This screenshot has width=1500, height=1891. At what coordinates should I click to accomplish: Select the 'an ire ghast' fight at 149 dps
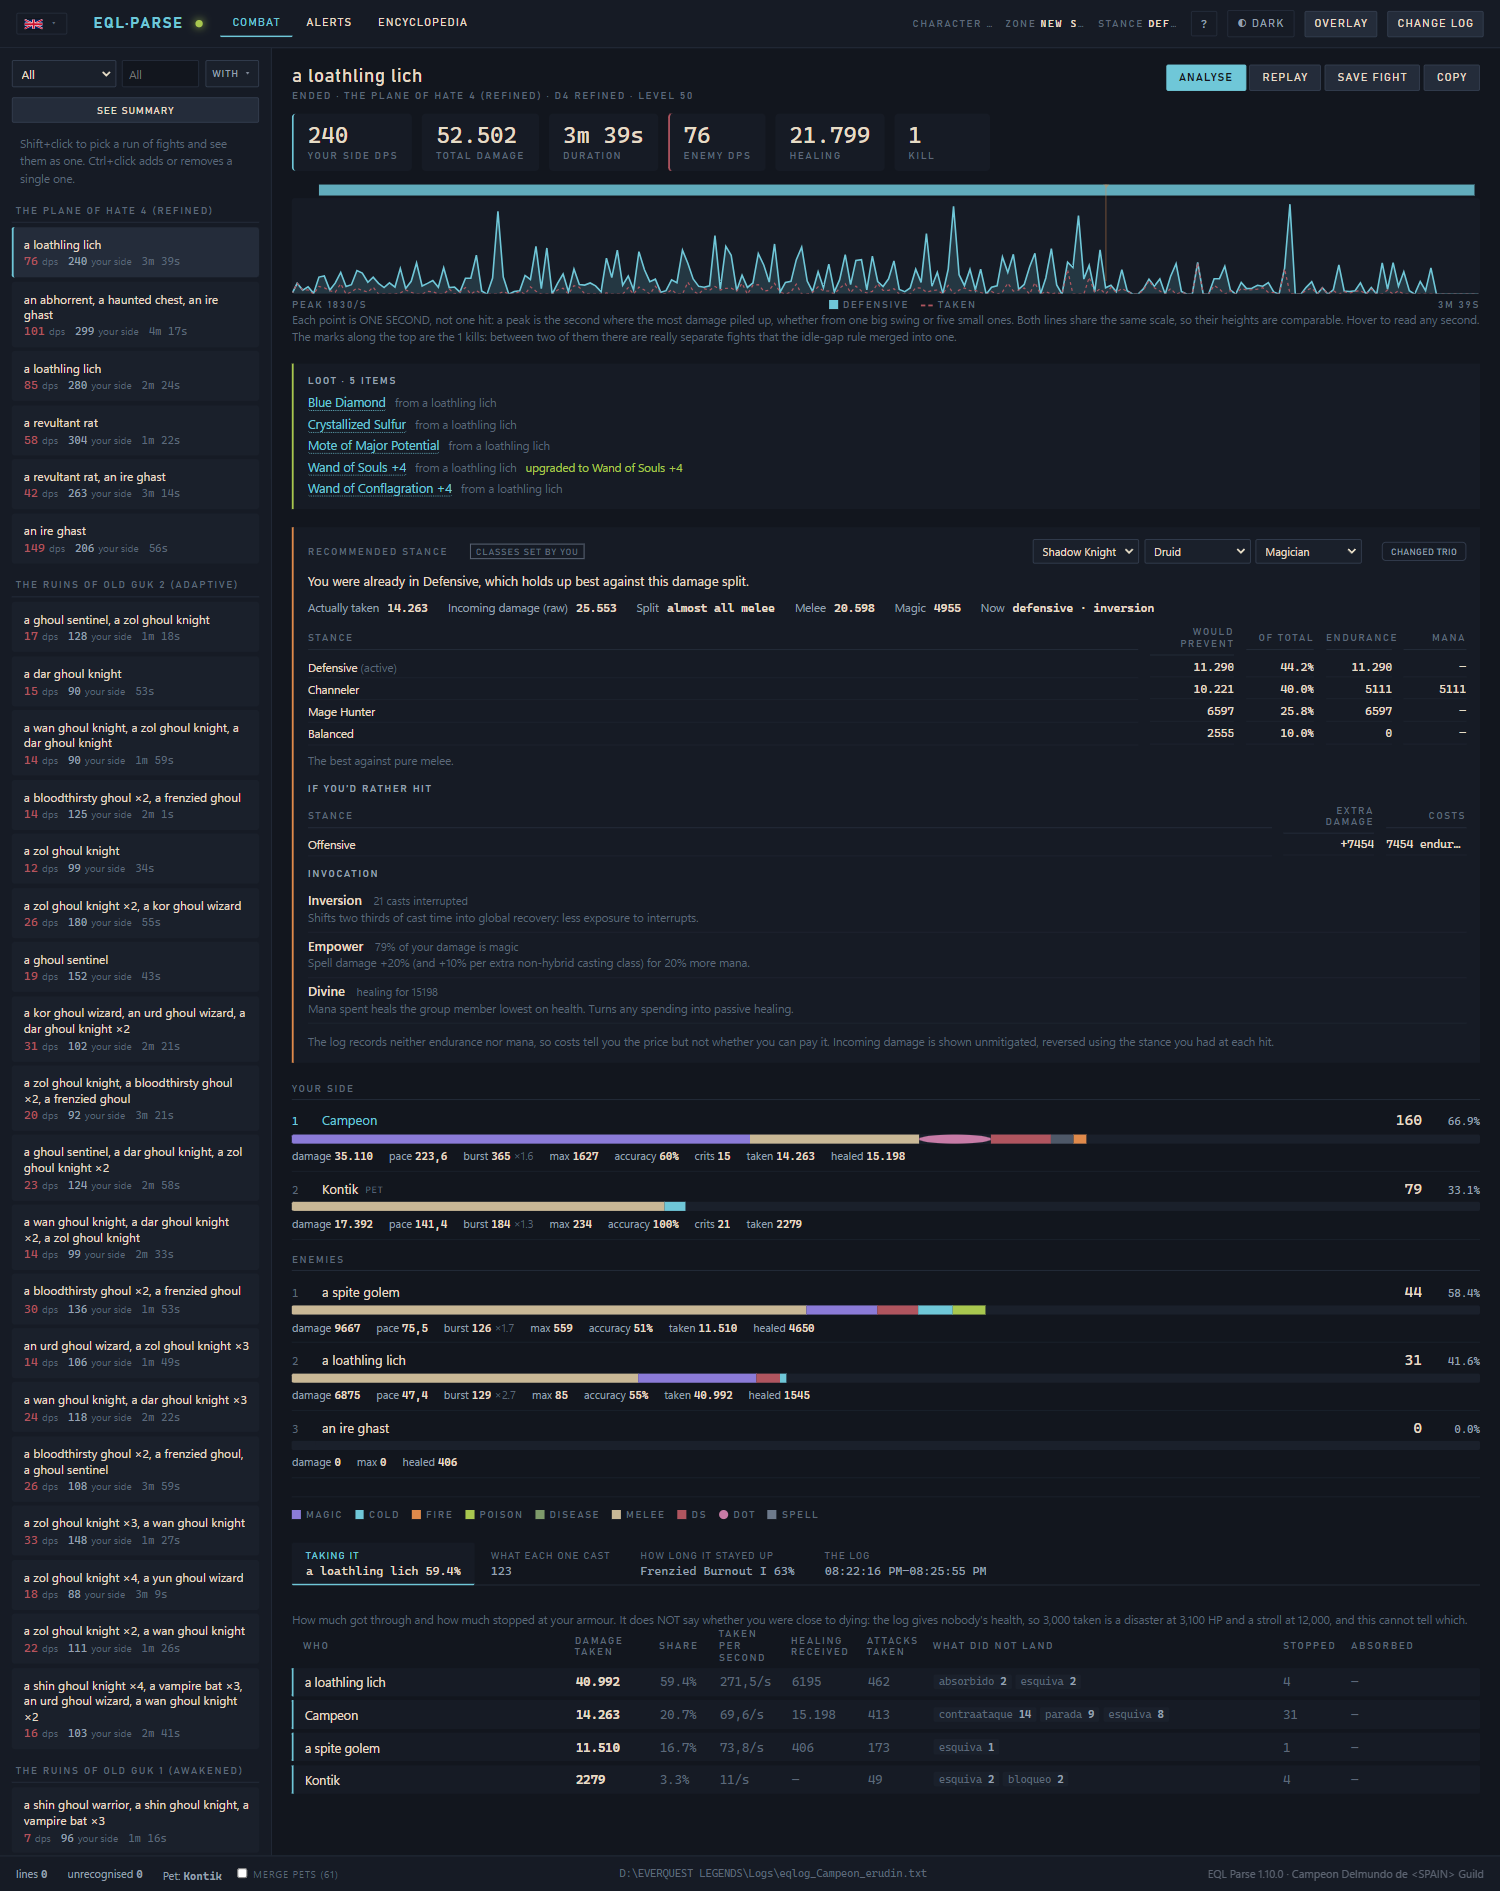pyautogui.click(x=135, y=539)
